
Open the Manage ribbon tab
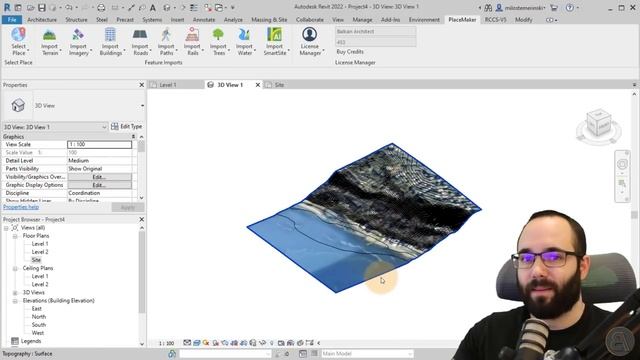362,20
